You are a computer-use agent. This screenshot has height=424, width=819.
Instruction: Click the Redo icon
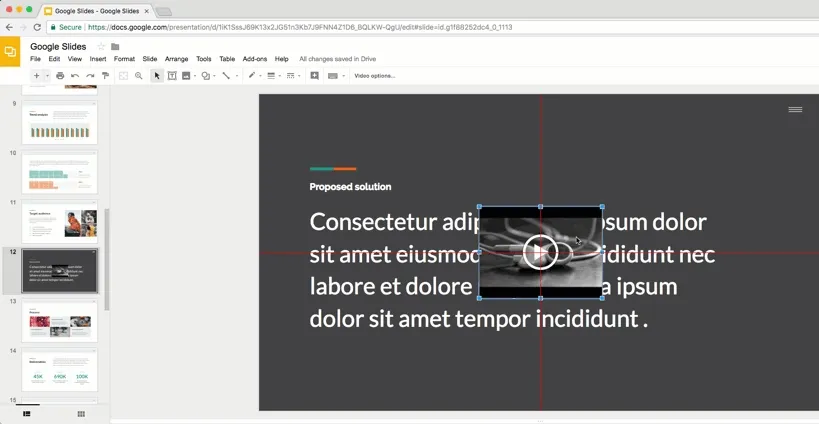click(90, 76)
